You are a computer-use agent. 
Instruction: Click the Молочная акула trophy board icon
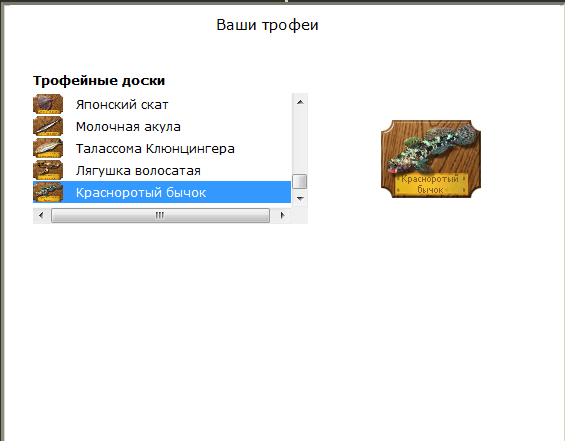(48, 126)
